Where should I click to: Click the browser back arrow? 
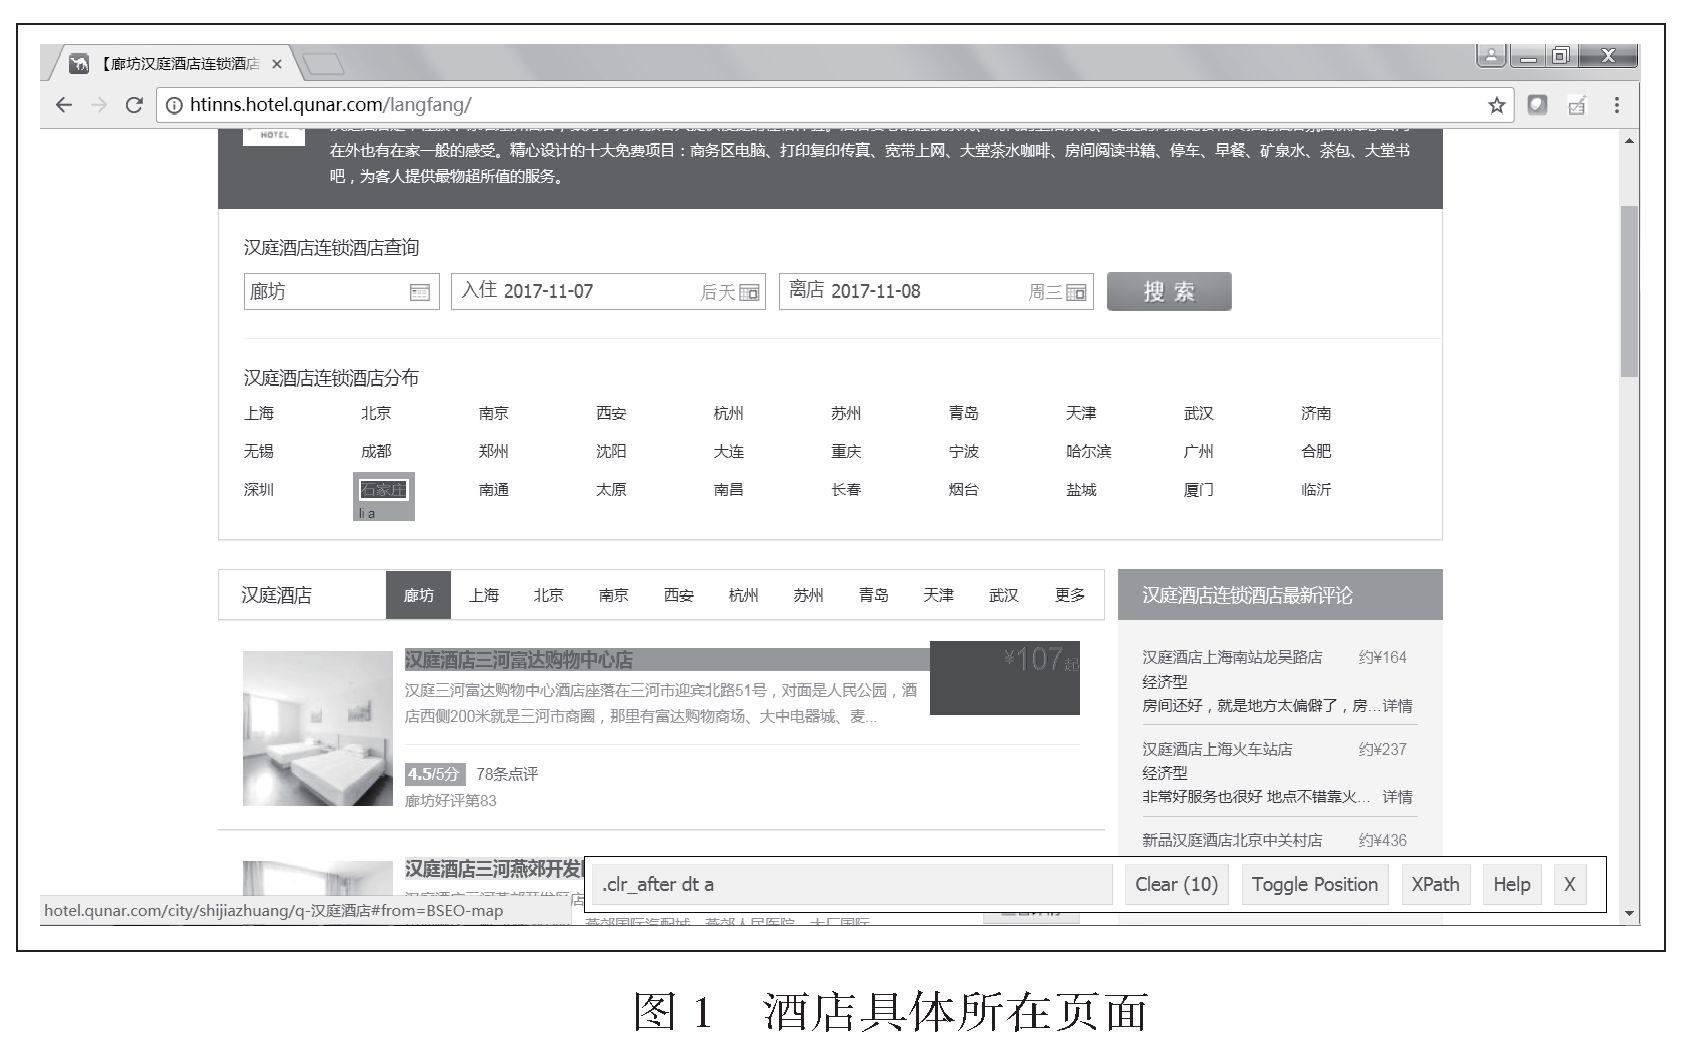coord(64,105)
